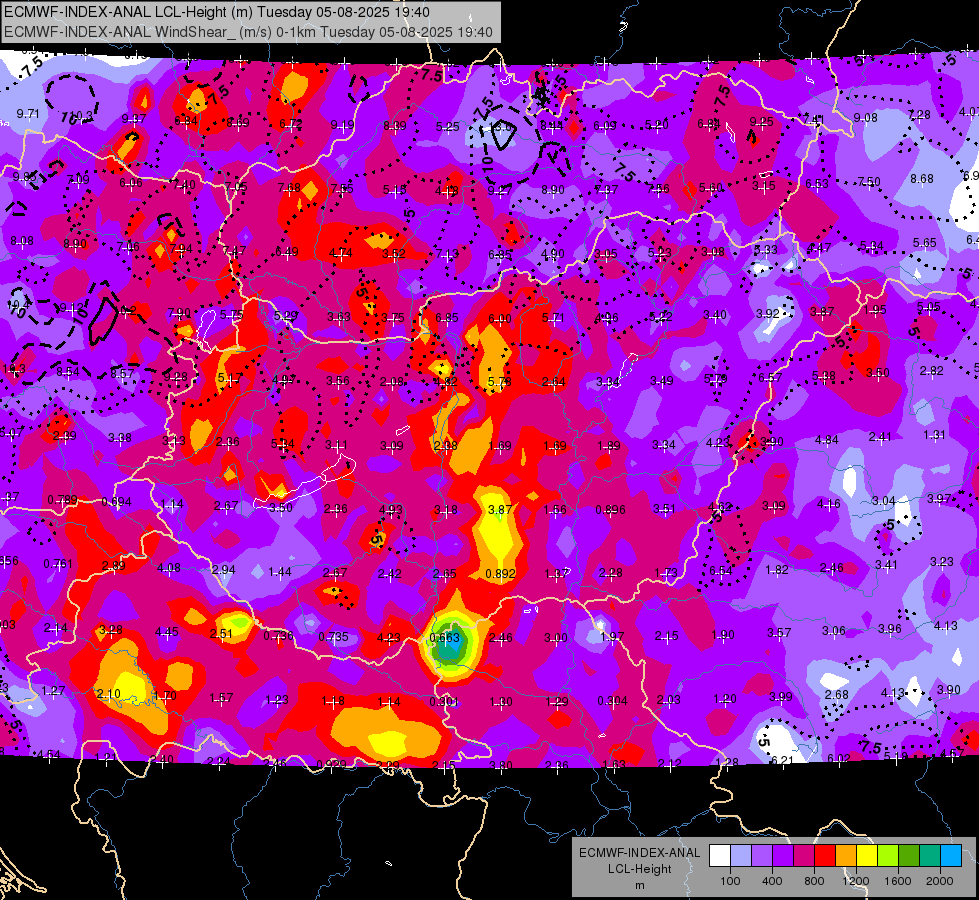Click the 6.02 grid value

(839, 758)
